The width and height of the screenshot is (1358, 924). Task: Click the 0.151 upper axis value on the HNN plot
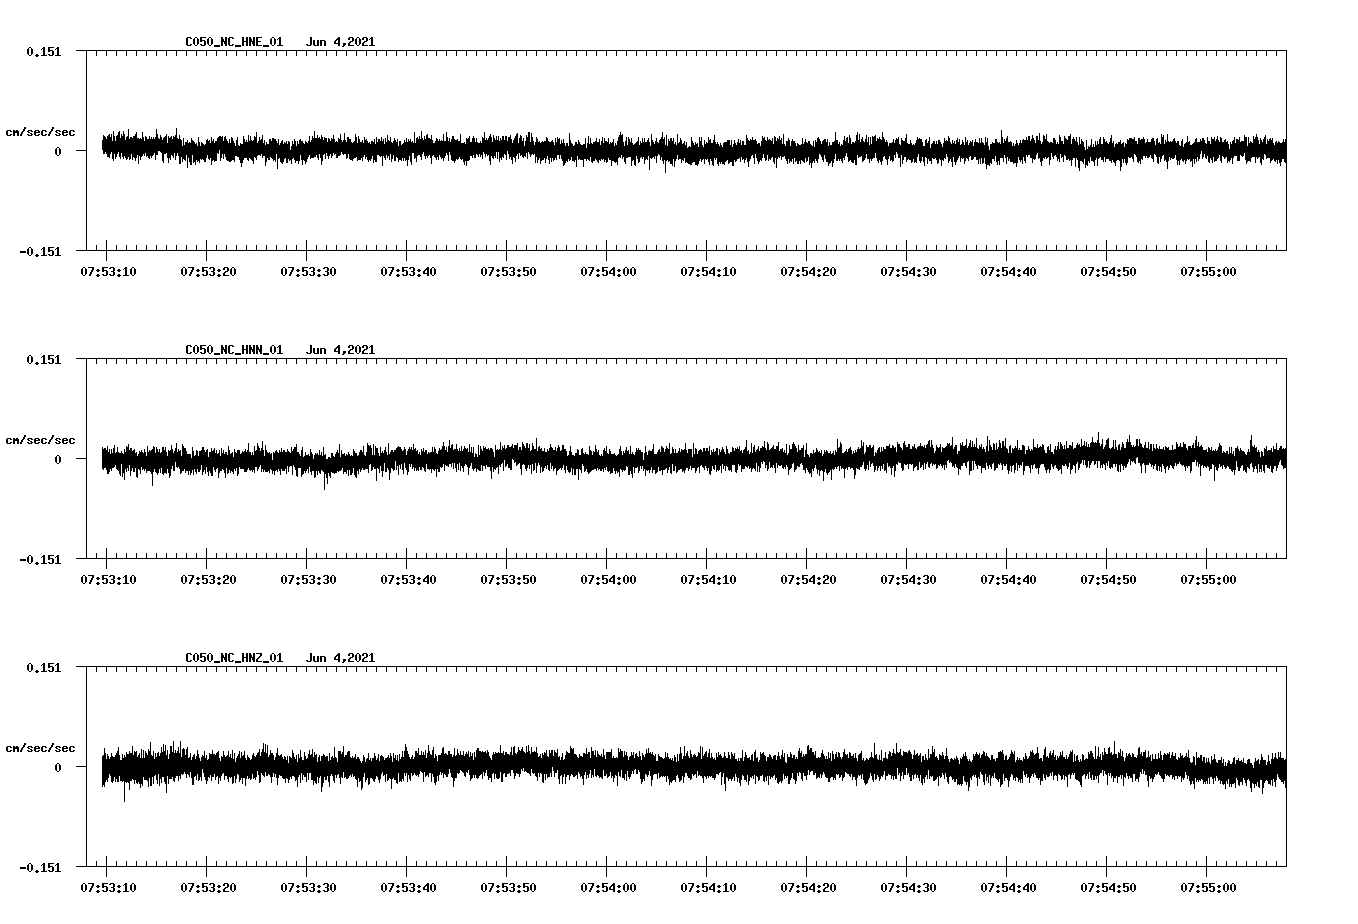(x=43, y=359)
